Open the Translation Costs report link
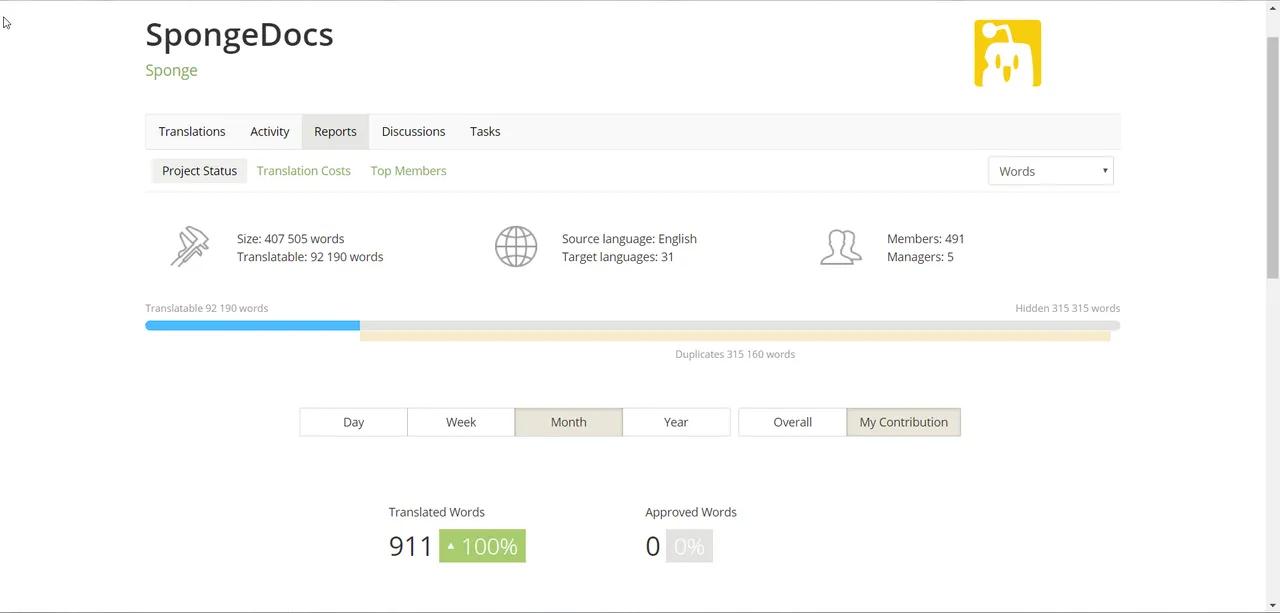 303,171
